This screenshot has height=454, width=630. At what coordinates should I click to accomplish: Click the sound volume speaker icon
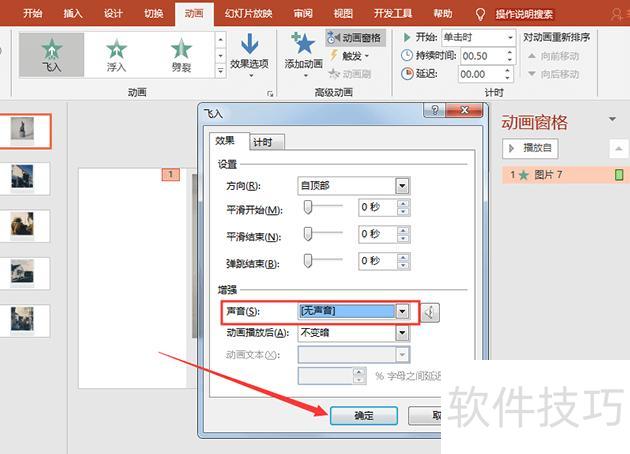point(430,312)
